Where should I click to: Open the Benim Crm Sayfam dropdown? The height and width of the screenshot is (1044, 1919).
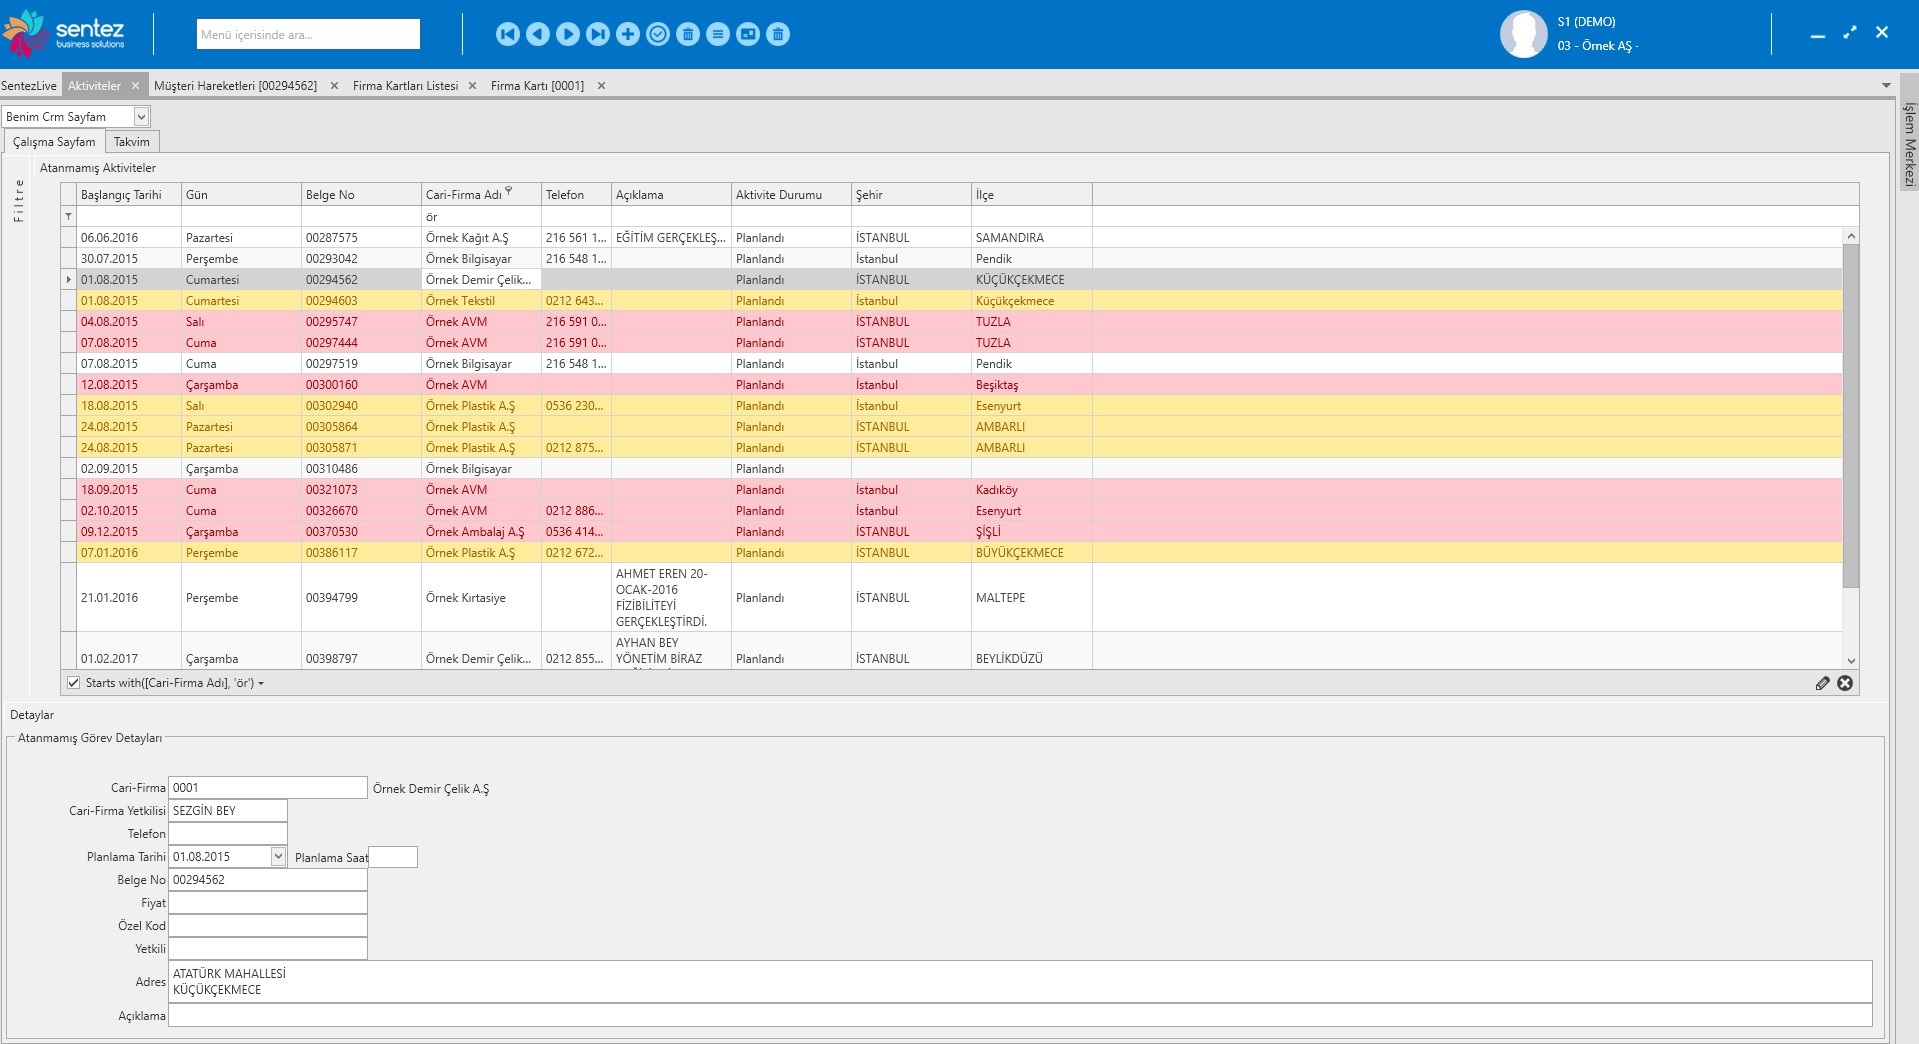141,117
